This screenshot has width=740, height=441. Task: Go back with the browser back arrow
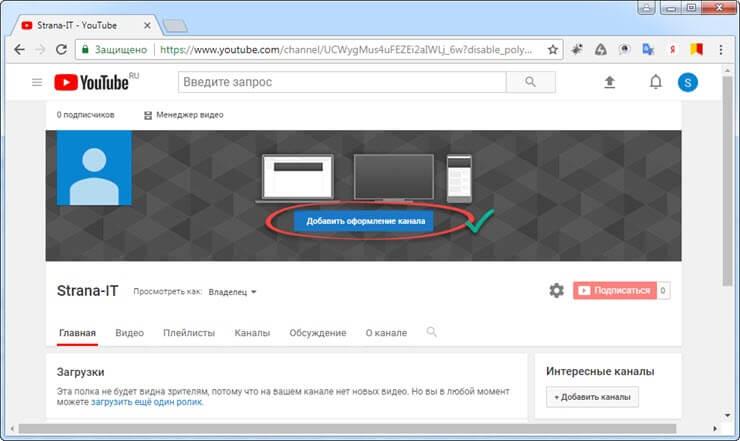tap(19, 50)
